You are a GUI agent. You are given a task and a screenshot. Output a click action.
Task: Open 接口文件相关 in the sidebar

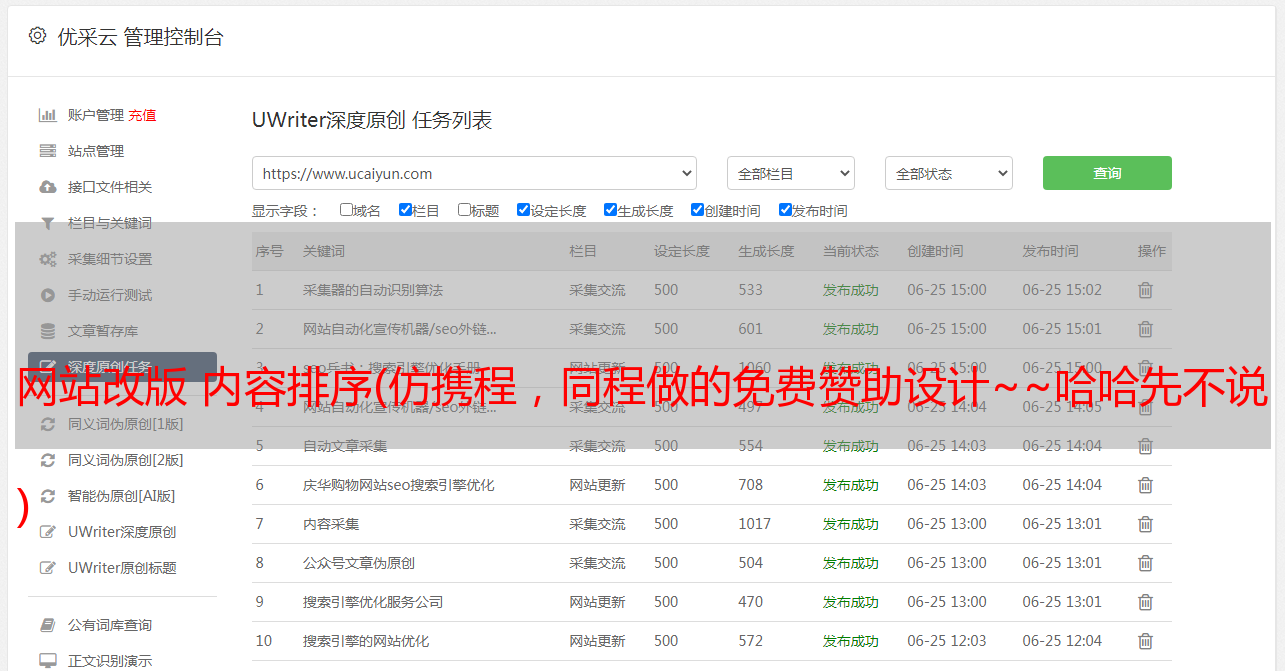(110, 187)
